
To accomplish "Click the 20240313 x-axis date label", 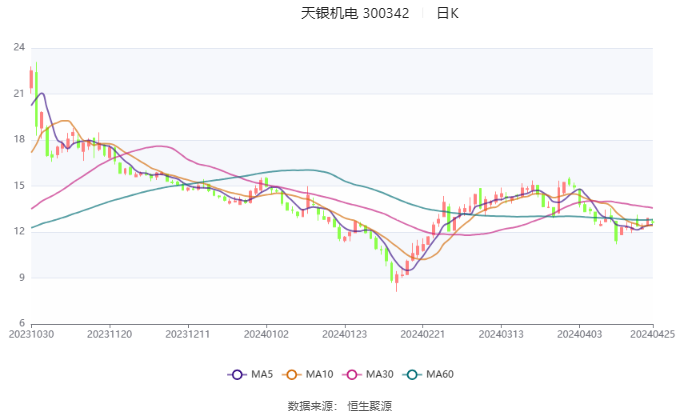I will pyautogui.click(x=498, y=335).
